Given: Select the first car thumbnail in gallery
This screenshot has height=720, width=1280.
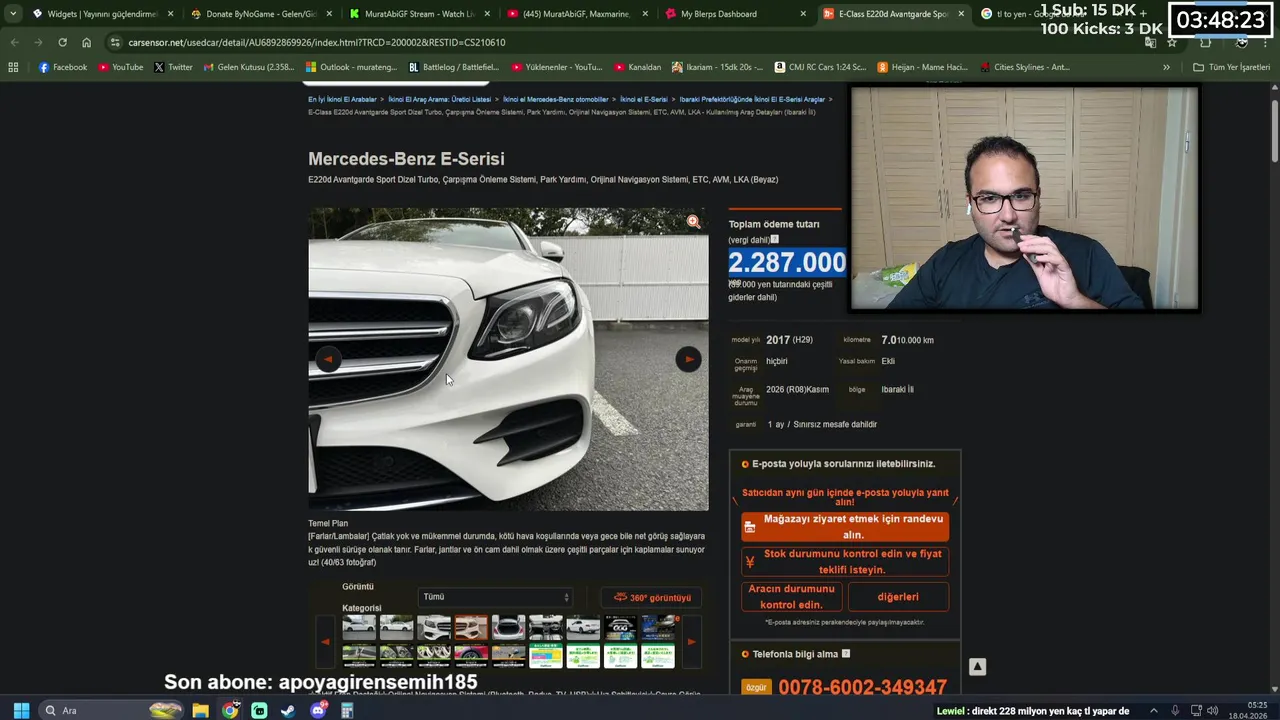Looking at the screenshot, I should tap(359, 628).
